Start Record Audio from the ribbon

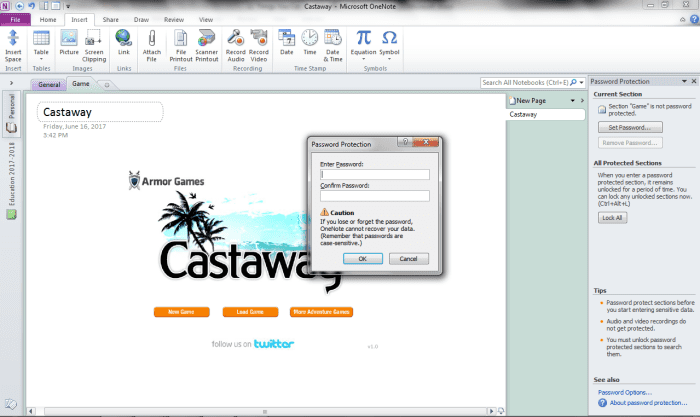(236, 42)
